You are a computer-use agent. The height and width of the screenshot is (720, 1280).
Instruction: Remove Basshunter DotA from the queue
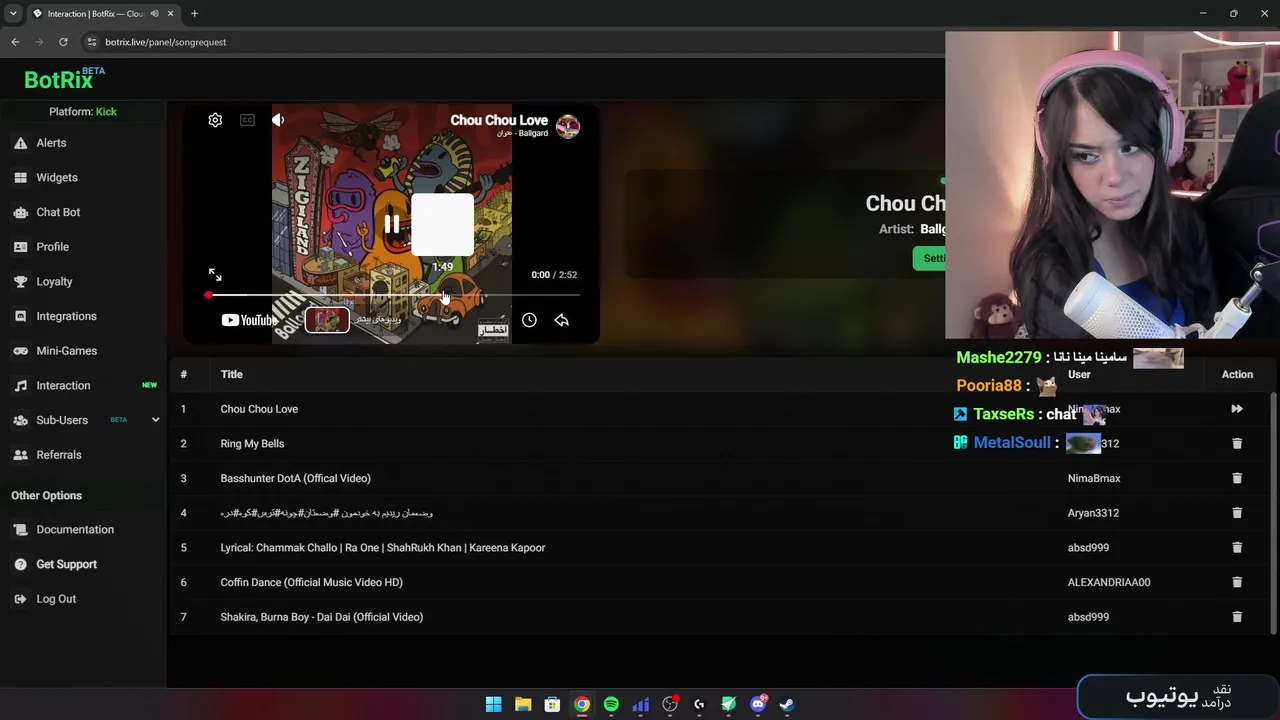(1237, 478)
